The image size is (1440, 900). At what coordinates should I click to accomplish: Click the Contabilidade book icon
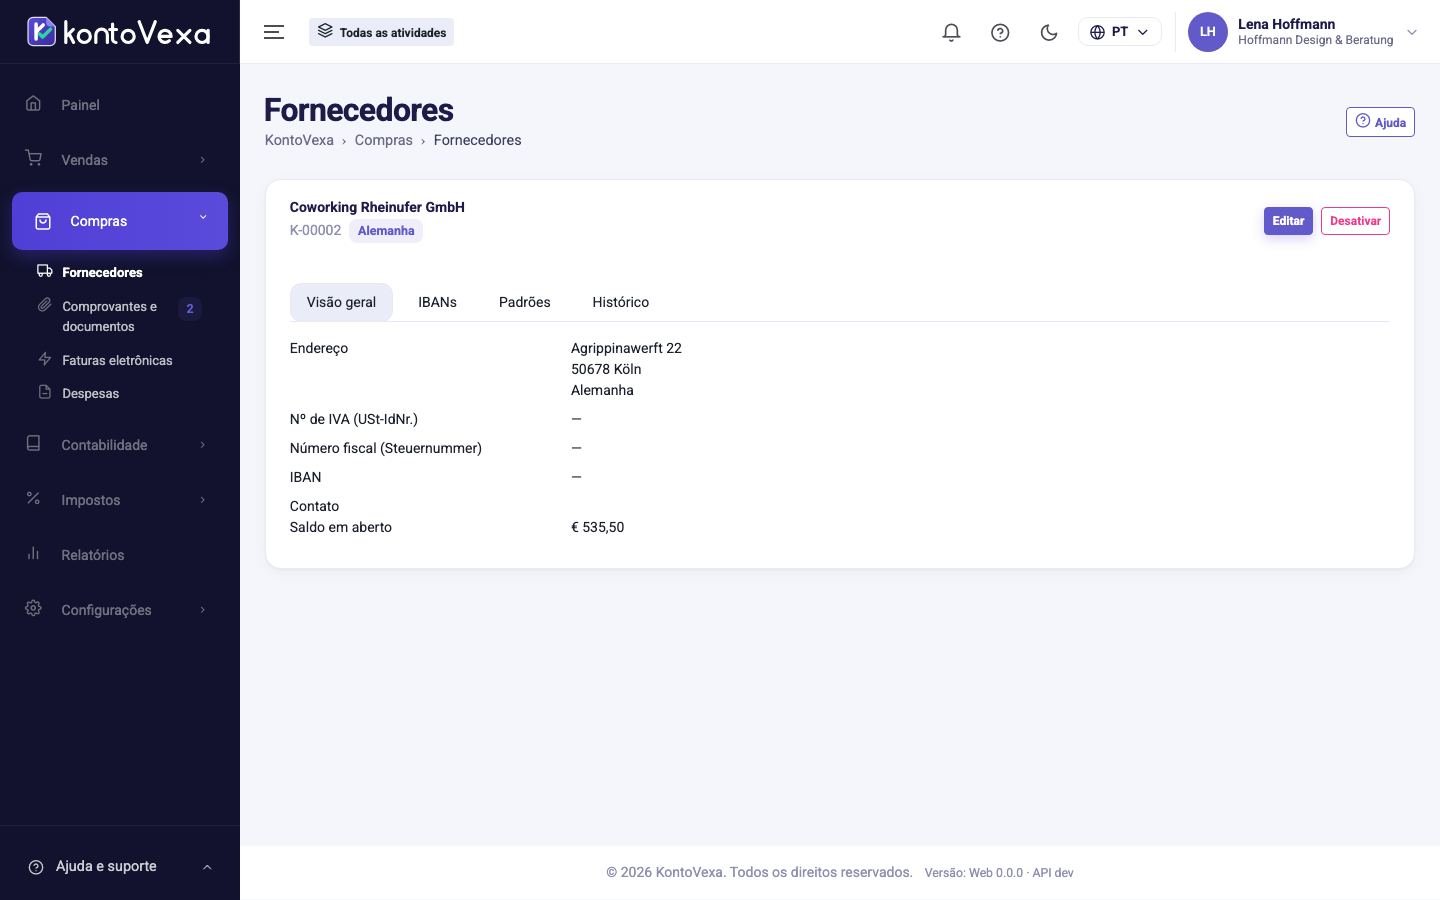pyautogui.click(x=33, y=443)
